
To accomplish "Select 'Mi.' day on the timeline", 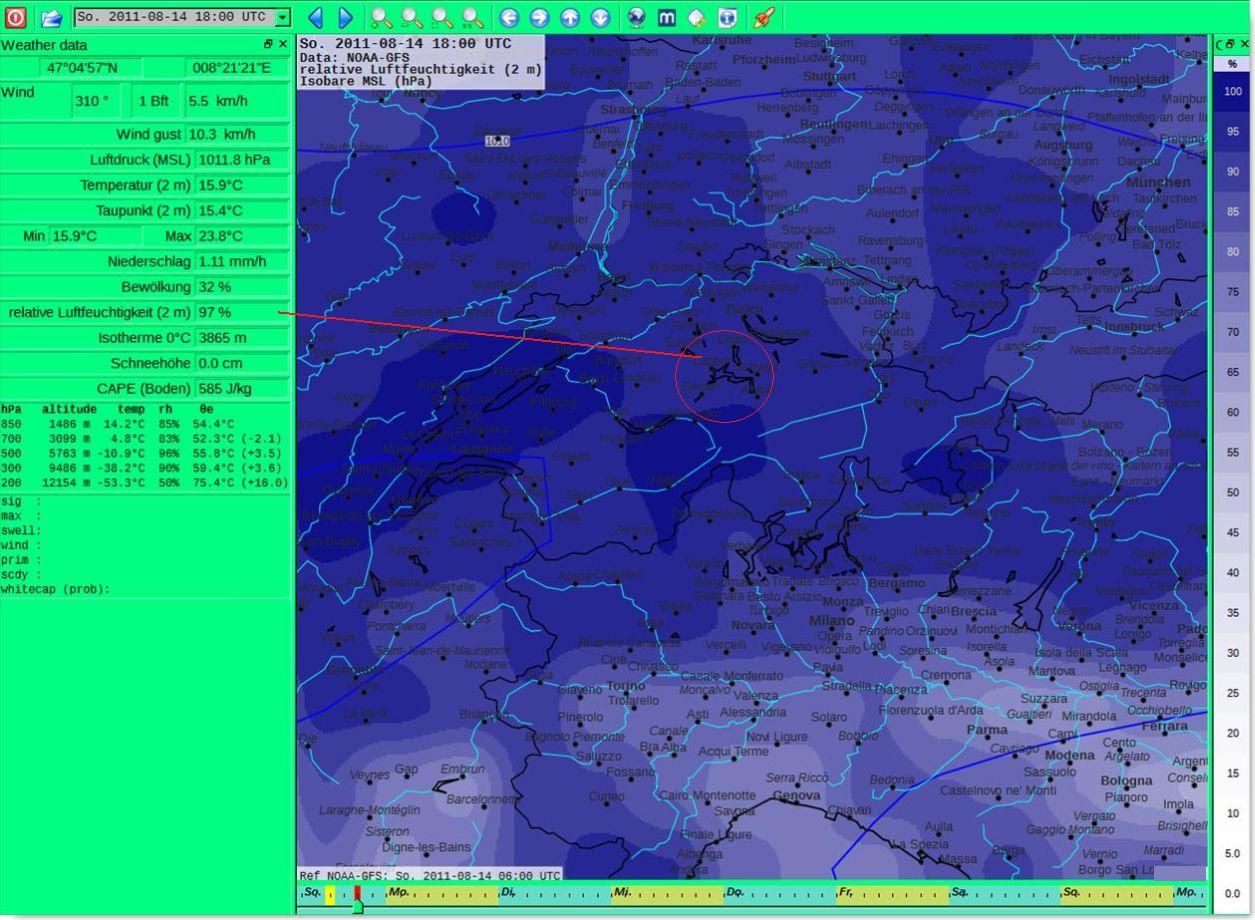I will tap(623, 892).
